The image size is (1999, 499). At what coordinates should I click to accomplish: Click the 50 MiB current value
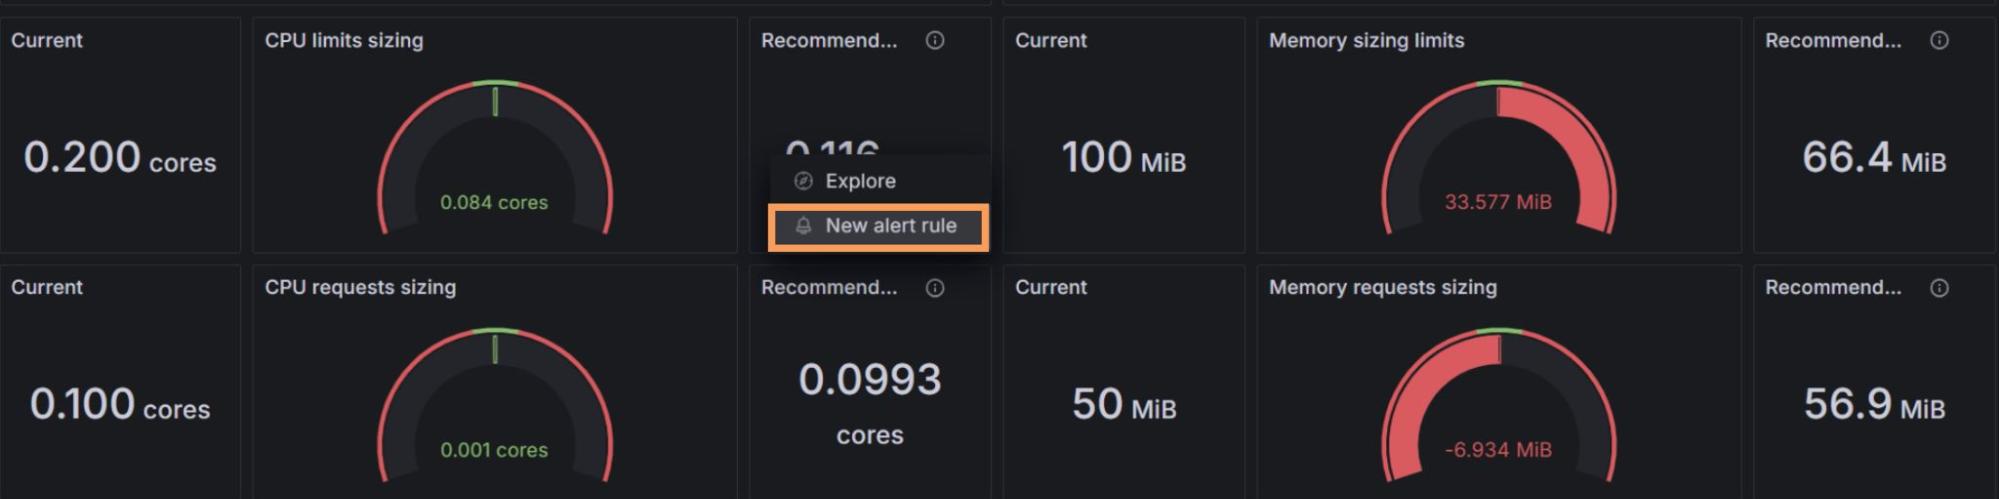point(1124,405)
